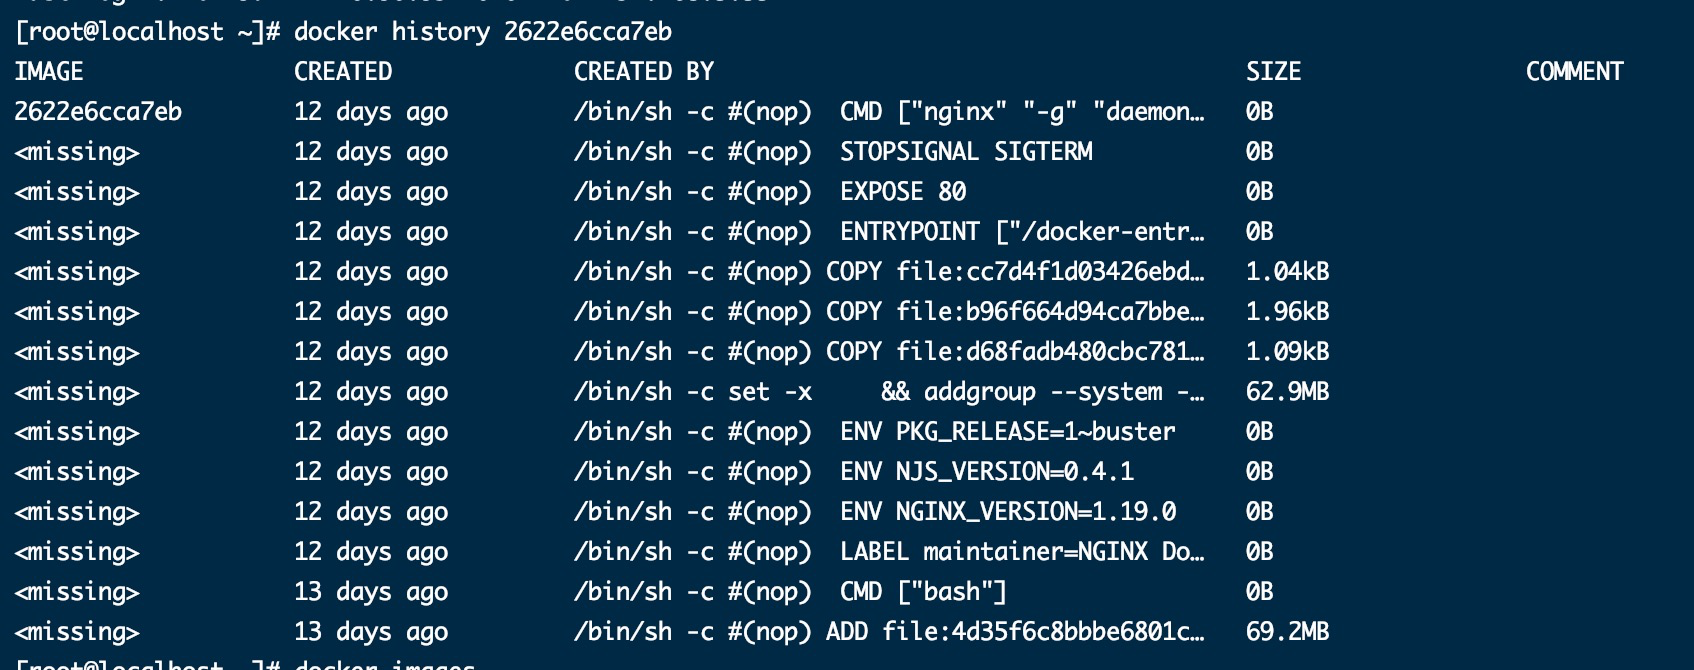The height and width of the screenshot is (670, 1694).
Task: Click the ENTRYPOINT docker-entr… entry
Action: (1022, 232)
